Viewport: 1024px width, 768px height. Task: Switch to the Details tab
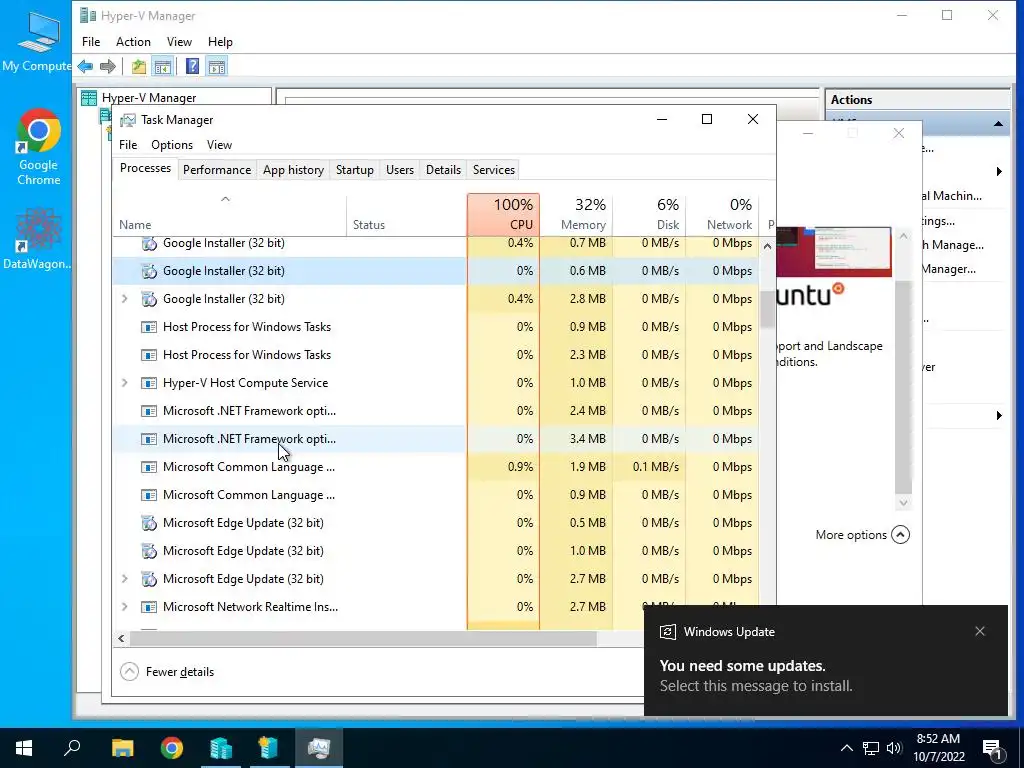coord(443,170)
